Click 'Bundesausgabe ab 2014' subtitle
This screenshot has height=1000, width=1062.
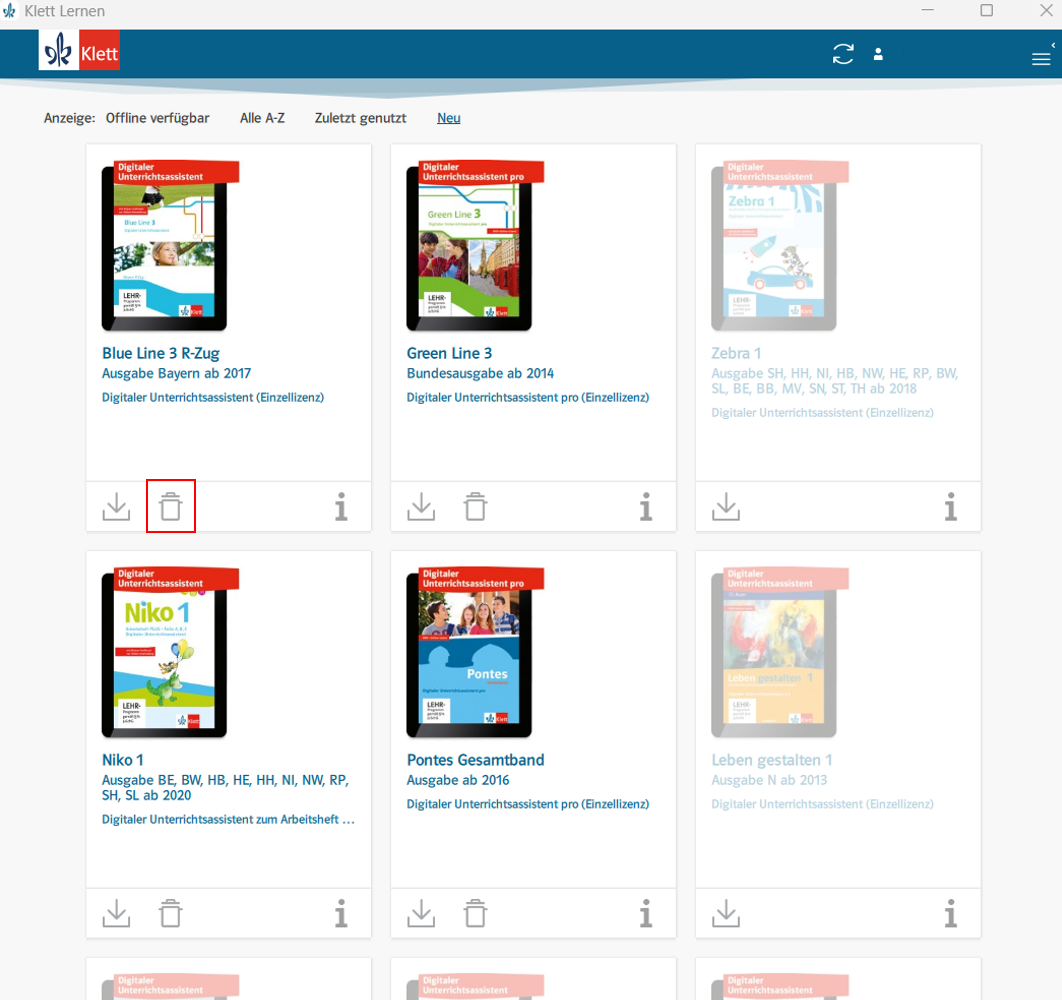[x=480, y=373]
